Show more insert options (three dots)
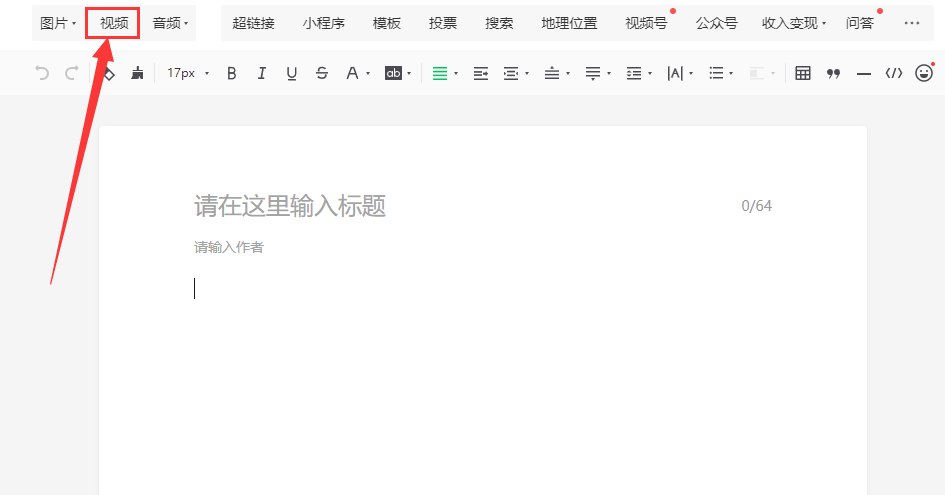This screenshot has height=495, width=945. 912,24
